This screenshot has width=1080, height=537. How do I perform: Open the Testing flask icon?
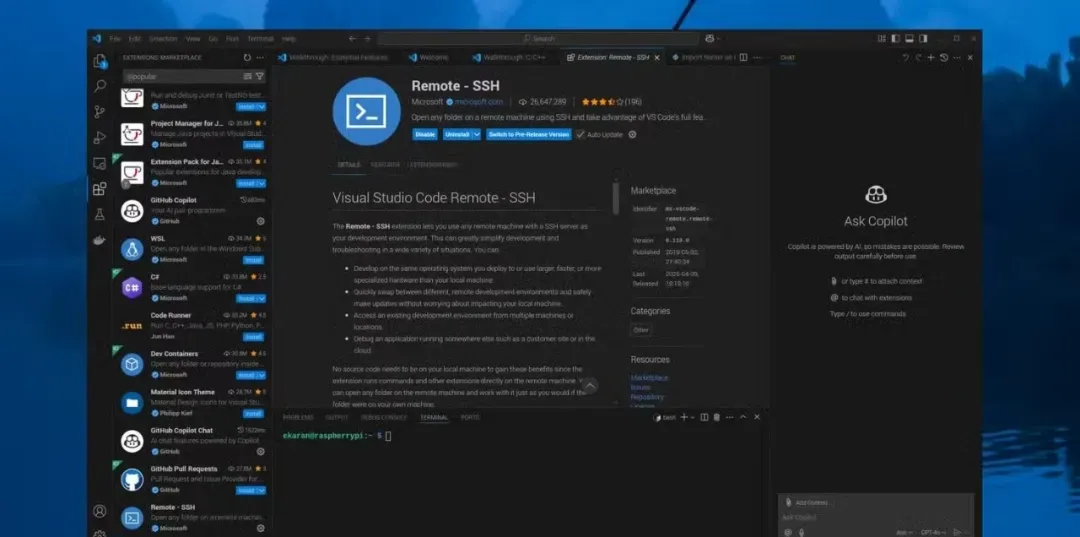pyautogui.click(x=100, y=214)
